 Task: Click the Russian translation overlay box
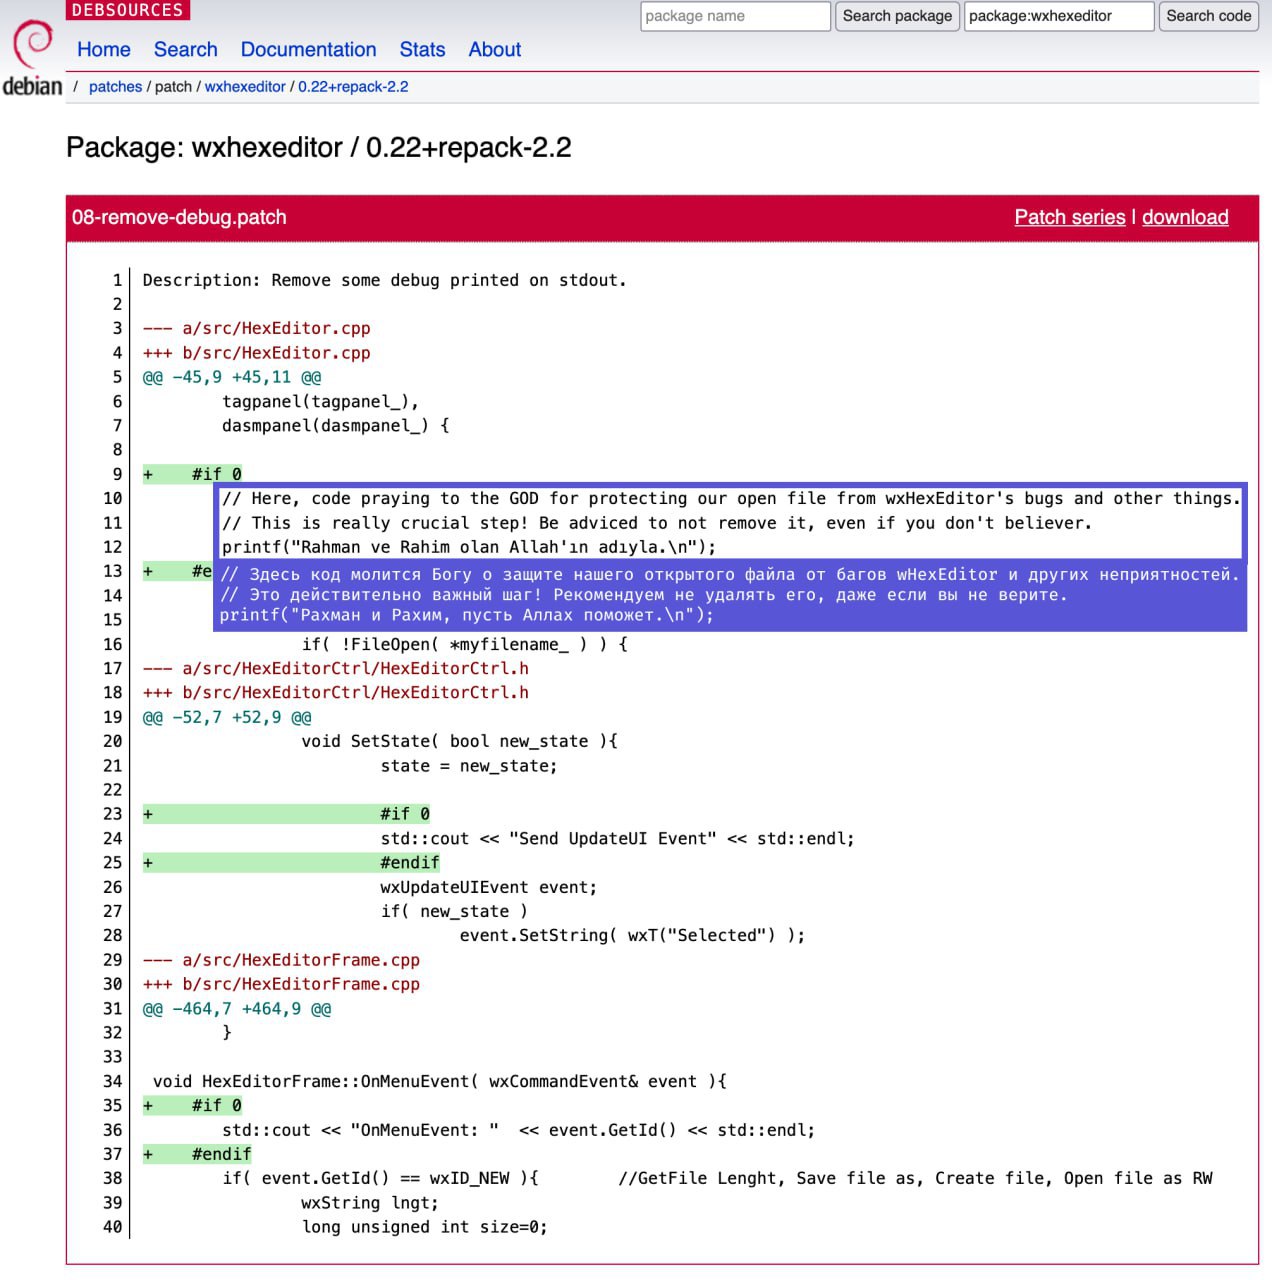730,596
